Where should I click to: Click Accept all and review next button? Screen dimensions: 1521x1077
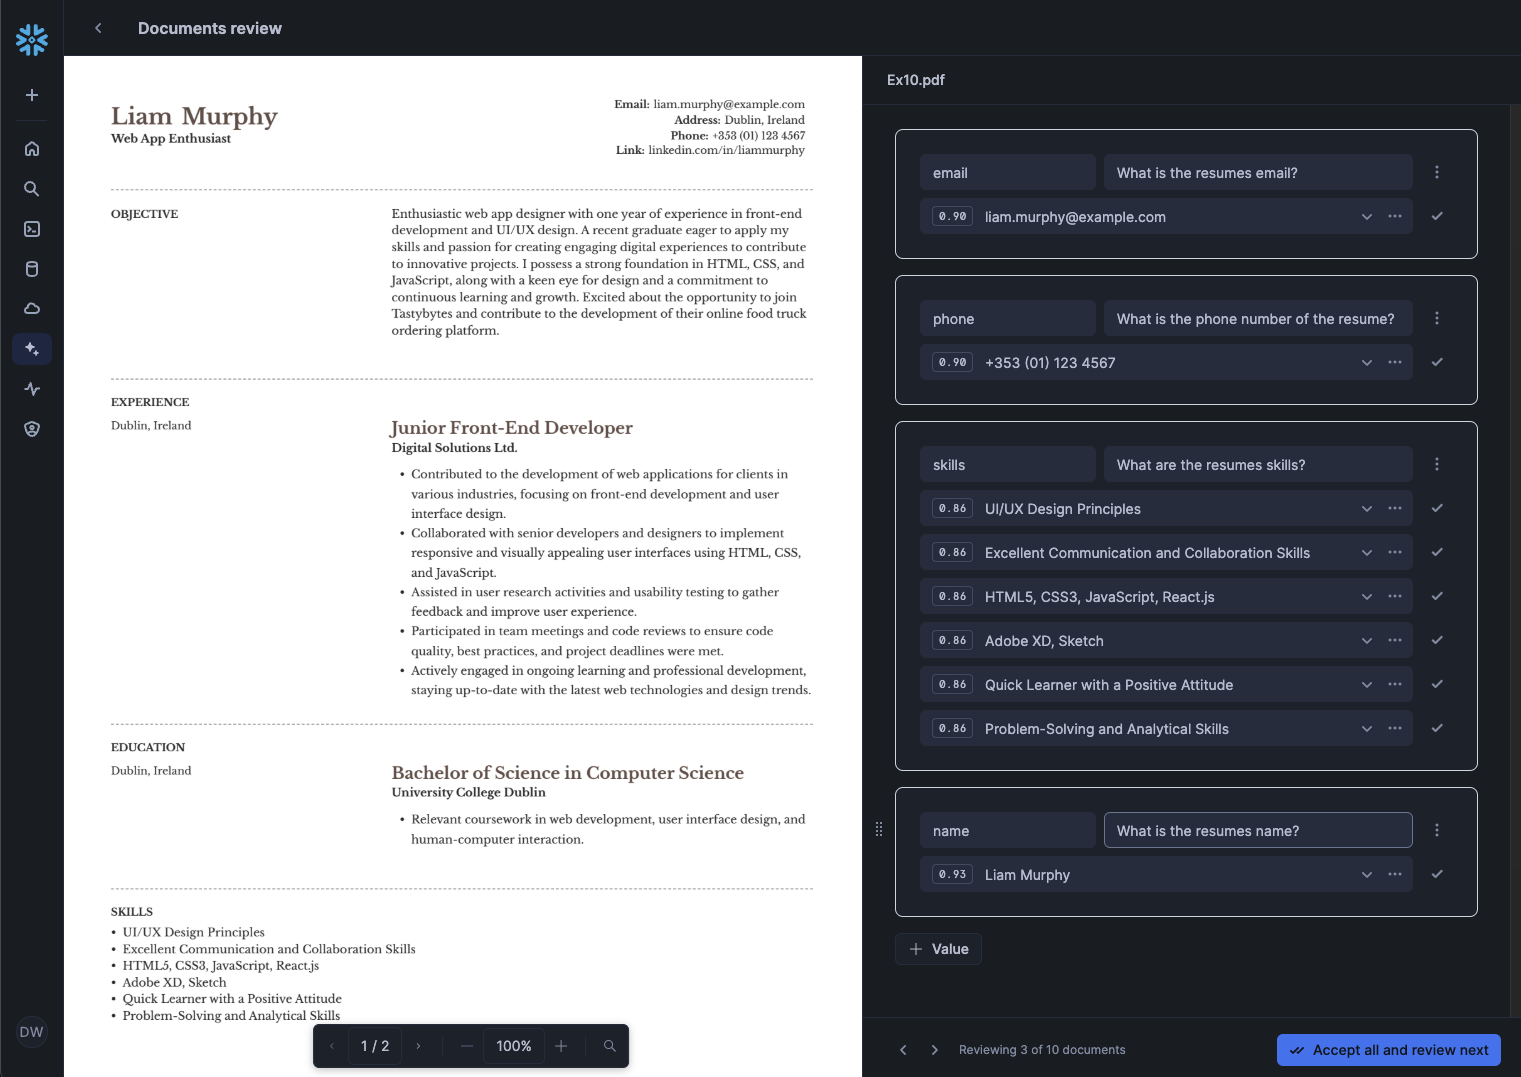click(1388, 1050)
